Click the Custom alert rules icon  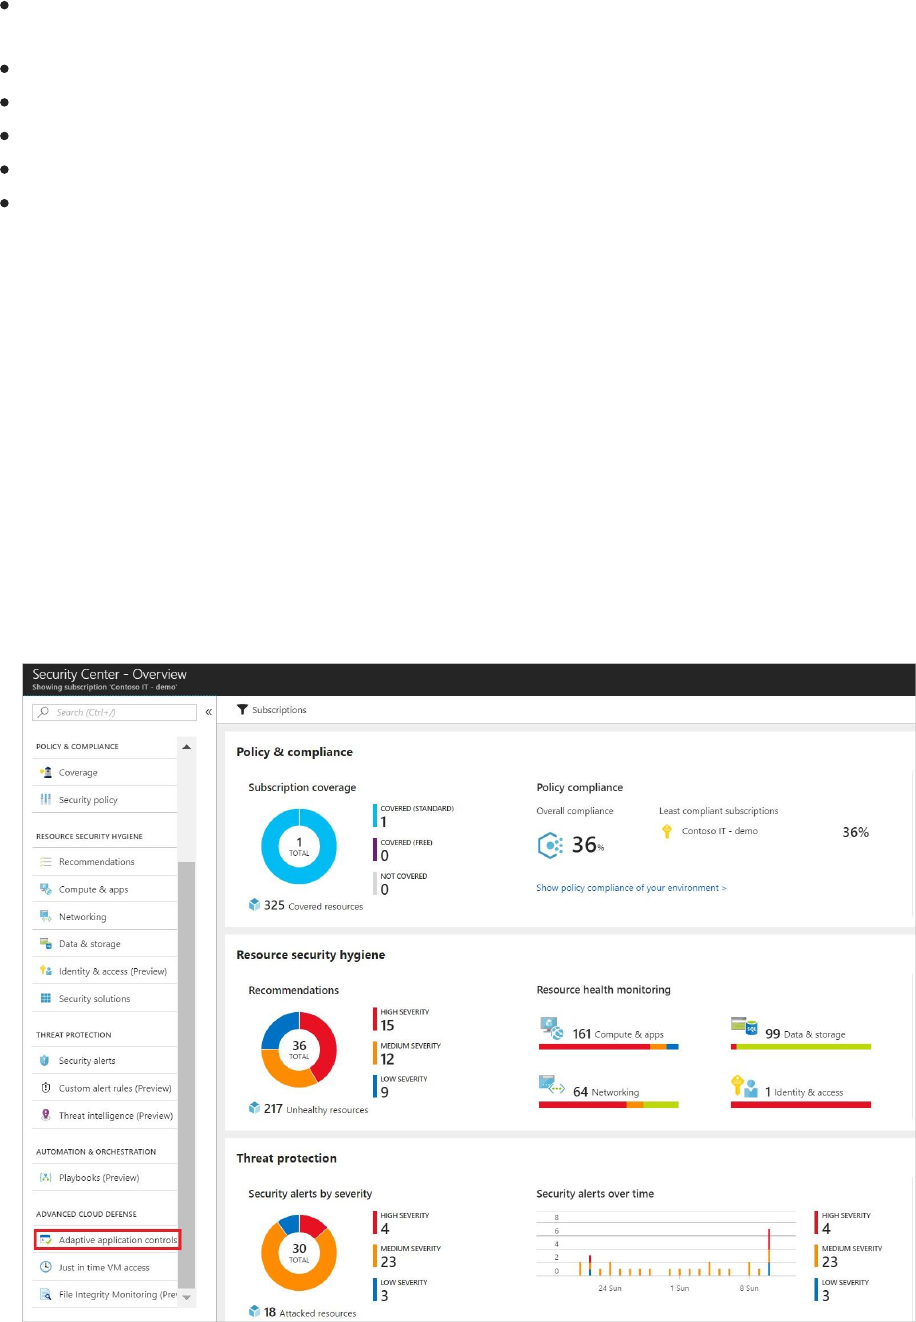tap(45, 1088)
